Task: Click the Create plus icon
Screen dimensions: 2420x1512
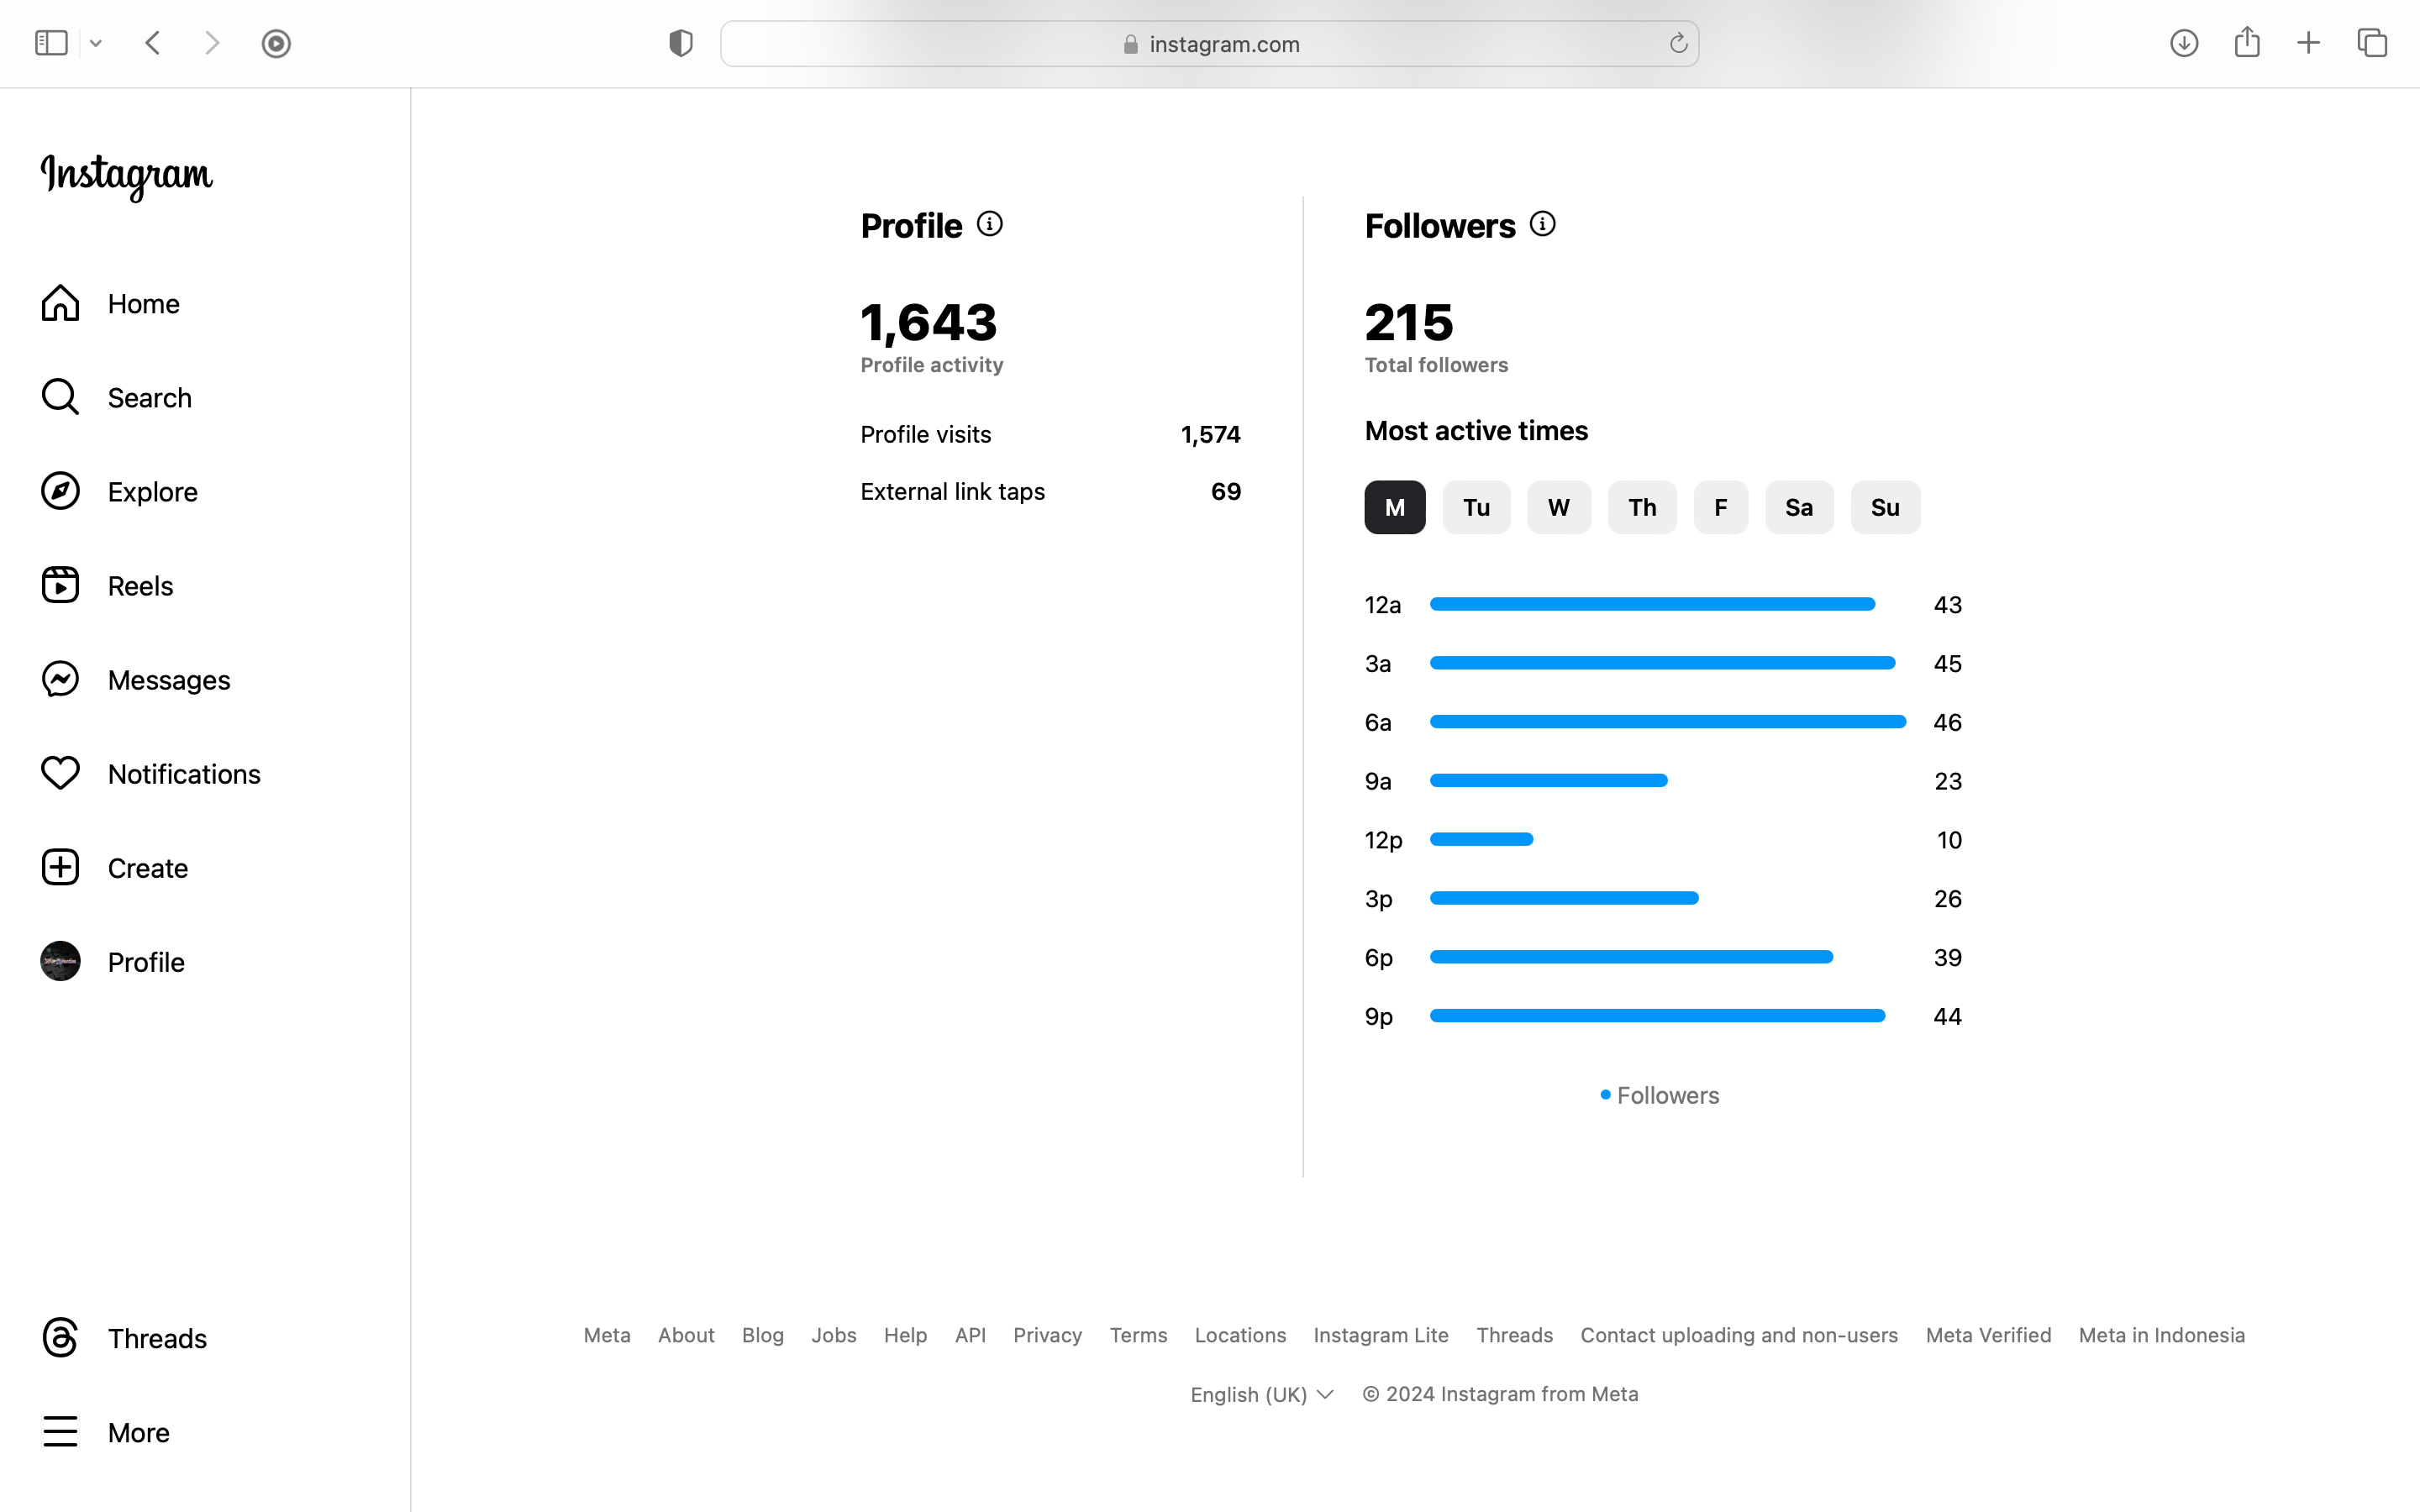Action: (x=60, y=867)
